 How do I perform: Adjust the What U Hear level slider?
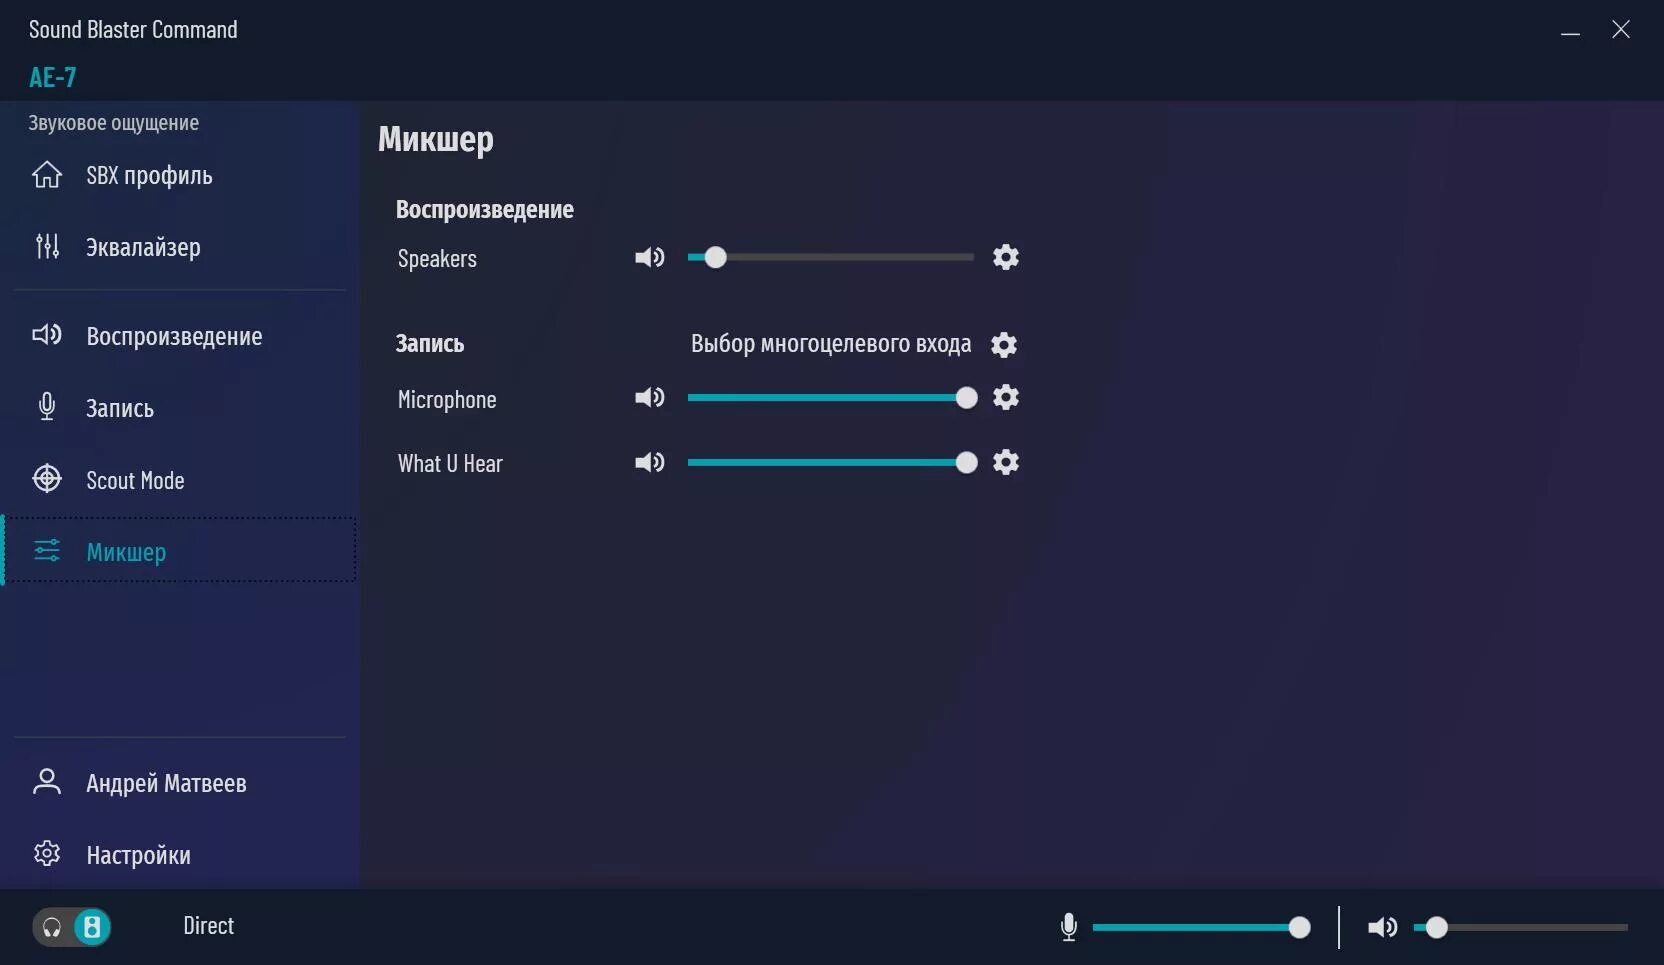(x=832, y=462)
